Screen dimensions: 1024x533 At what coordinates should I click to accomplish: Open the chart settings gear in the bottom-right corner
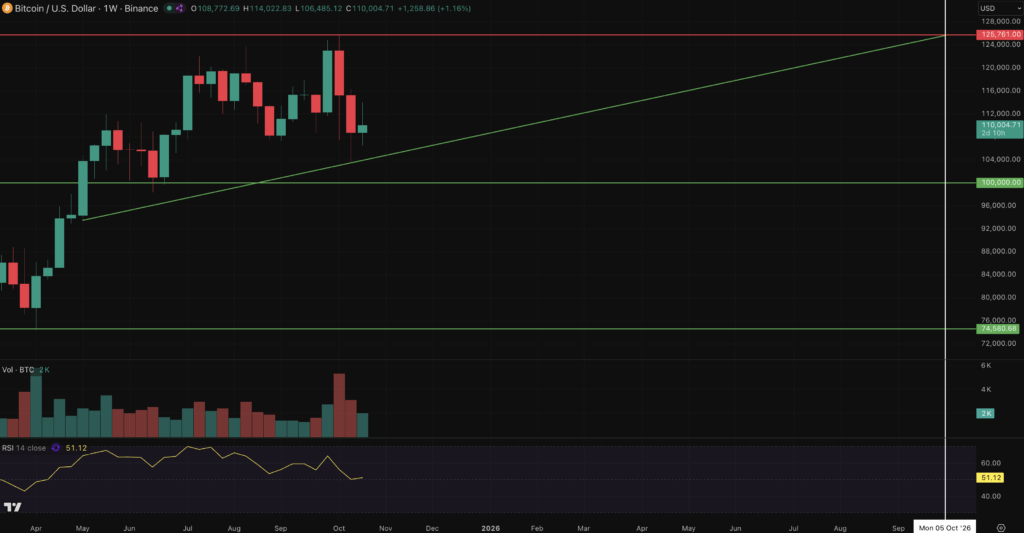1001,526
